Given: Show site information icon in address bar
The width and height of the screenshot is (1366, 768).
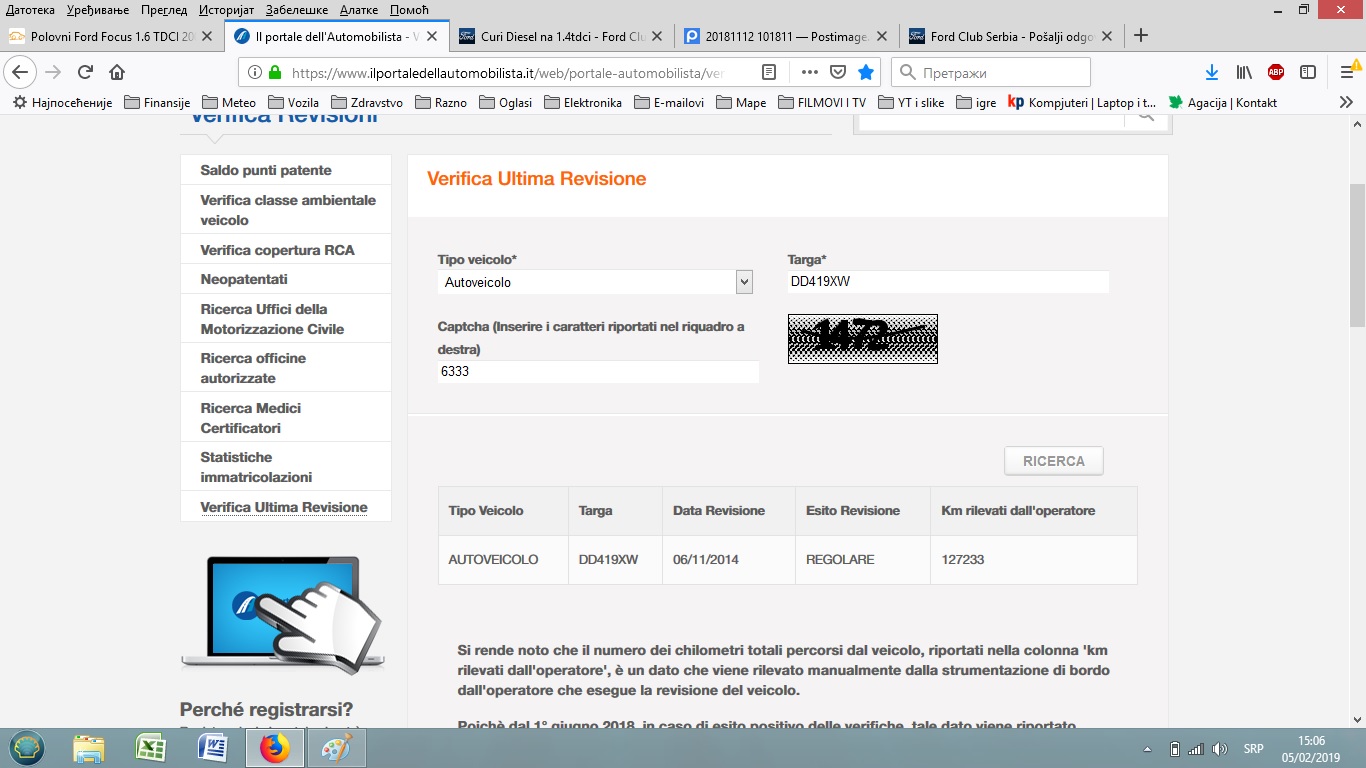Looking at the screenshot, I should tap(254, 72).
